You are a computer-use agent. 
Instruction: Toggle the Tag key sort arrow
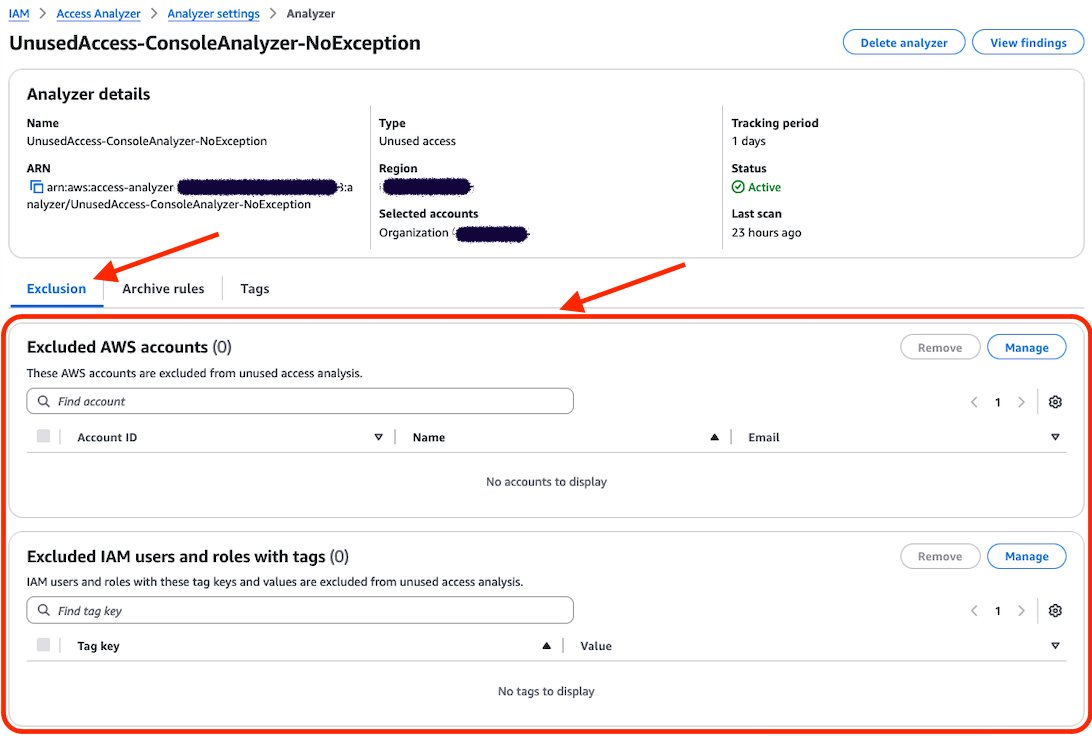[546, 645]
